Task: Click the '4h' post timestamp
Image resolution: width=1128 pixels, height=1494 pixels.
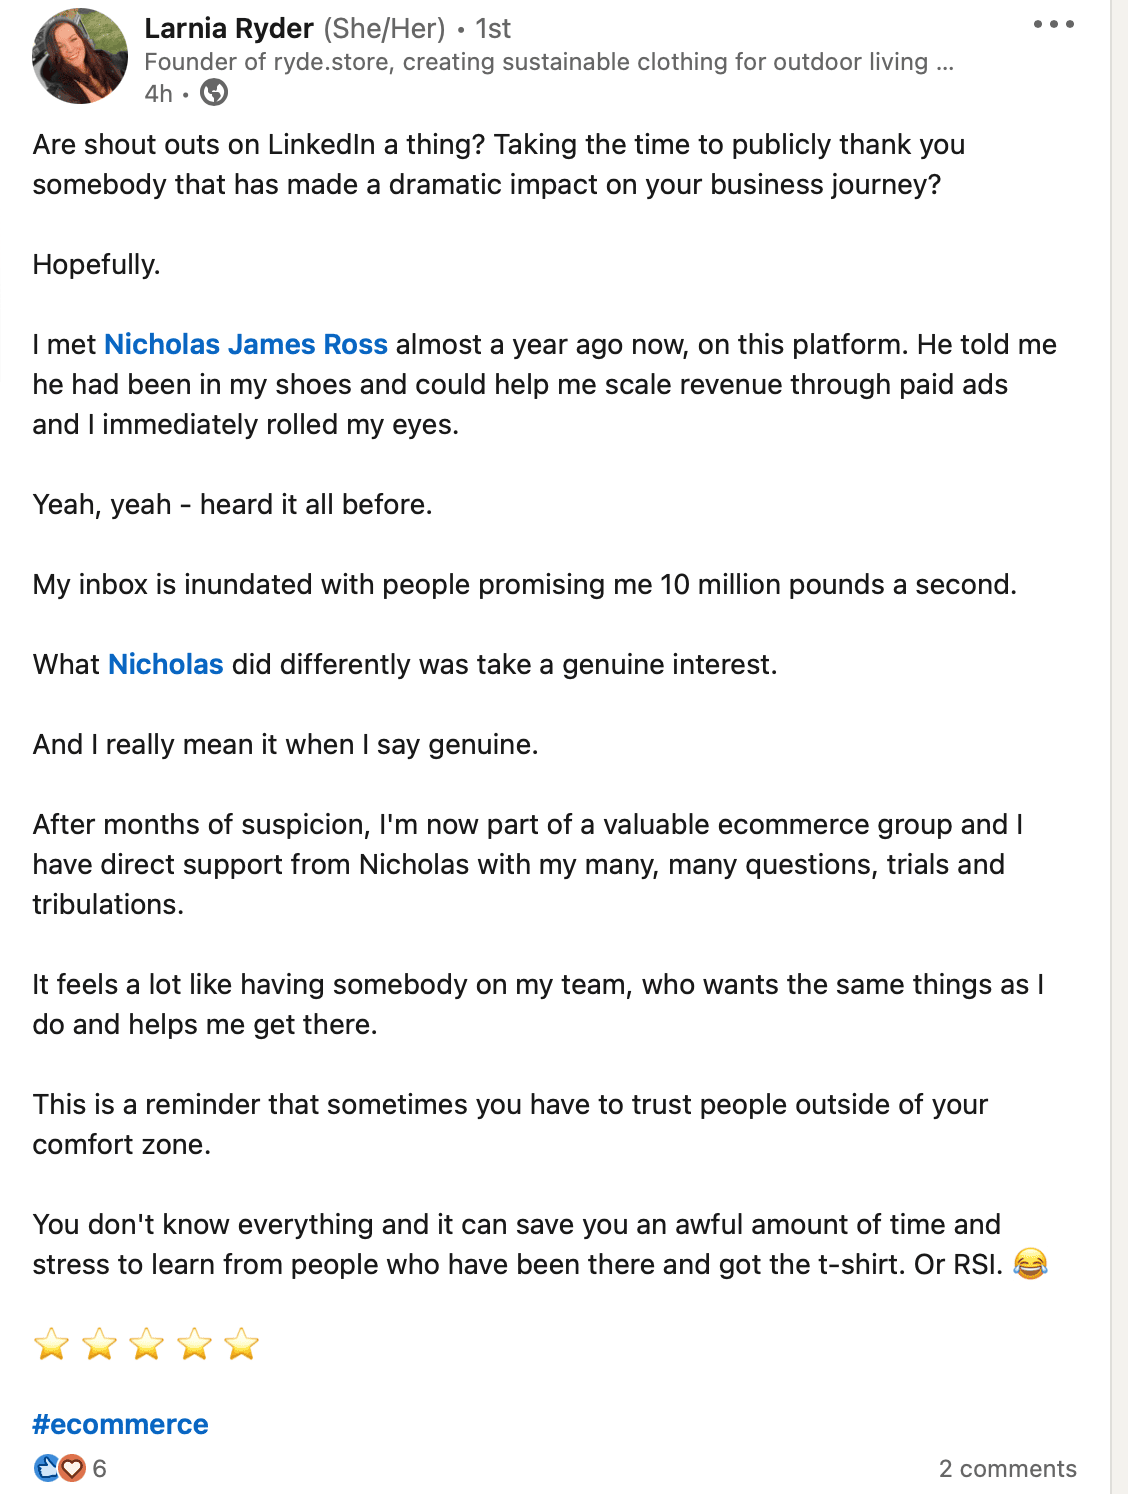Action: tap(158, 93)
